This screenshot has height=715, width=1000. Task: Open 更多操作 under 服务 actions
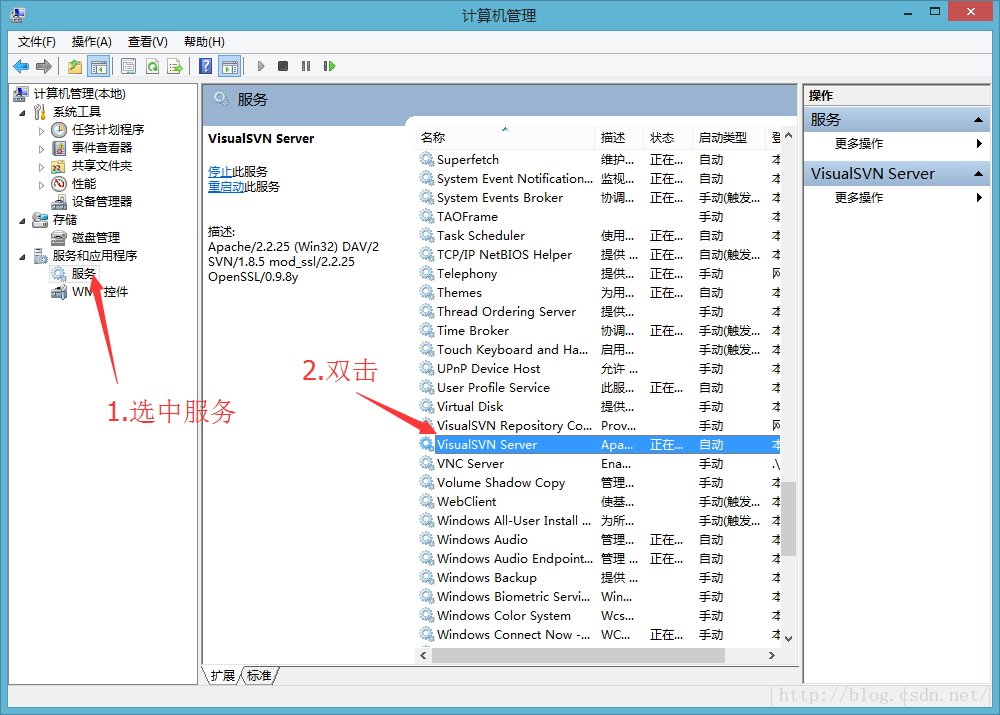click(x=858, y=144)
